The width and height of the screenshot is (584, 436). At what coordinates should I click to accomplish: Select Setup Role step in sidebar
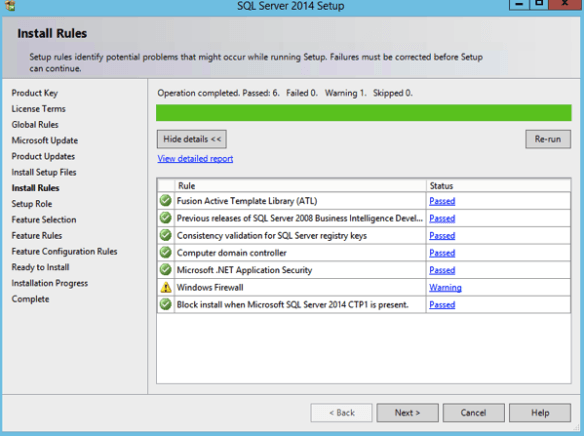point(32,204)
